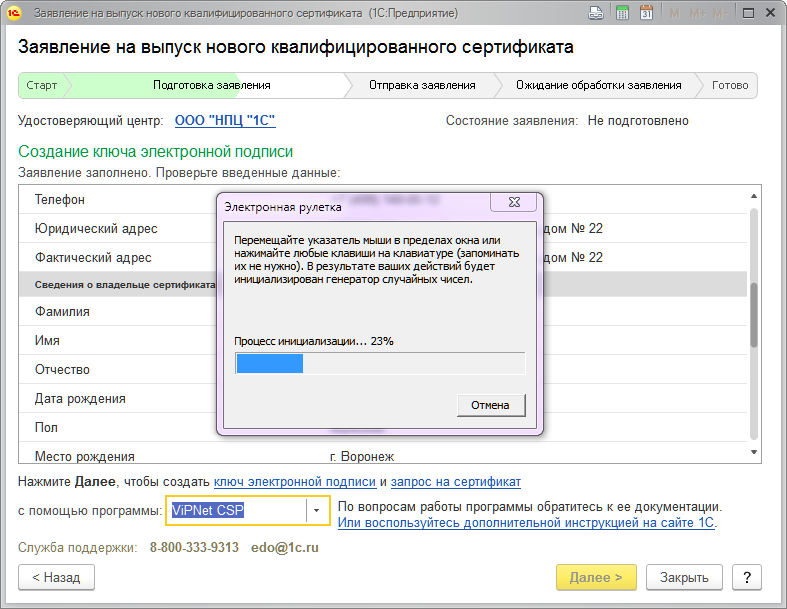Select the Отправка заявления step
This screenshot has height=609, width=787.
(422, 85)
